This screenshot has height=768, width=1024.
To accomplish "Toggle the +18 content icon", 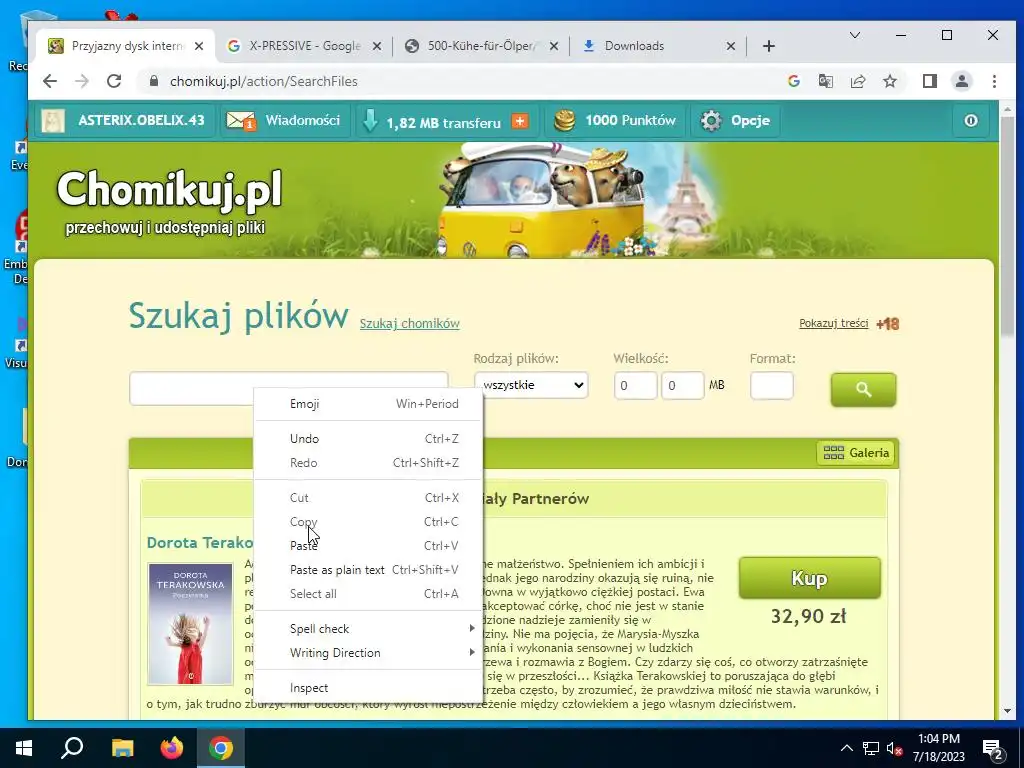I will tap(888, 324).
